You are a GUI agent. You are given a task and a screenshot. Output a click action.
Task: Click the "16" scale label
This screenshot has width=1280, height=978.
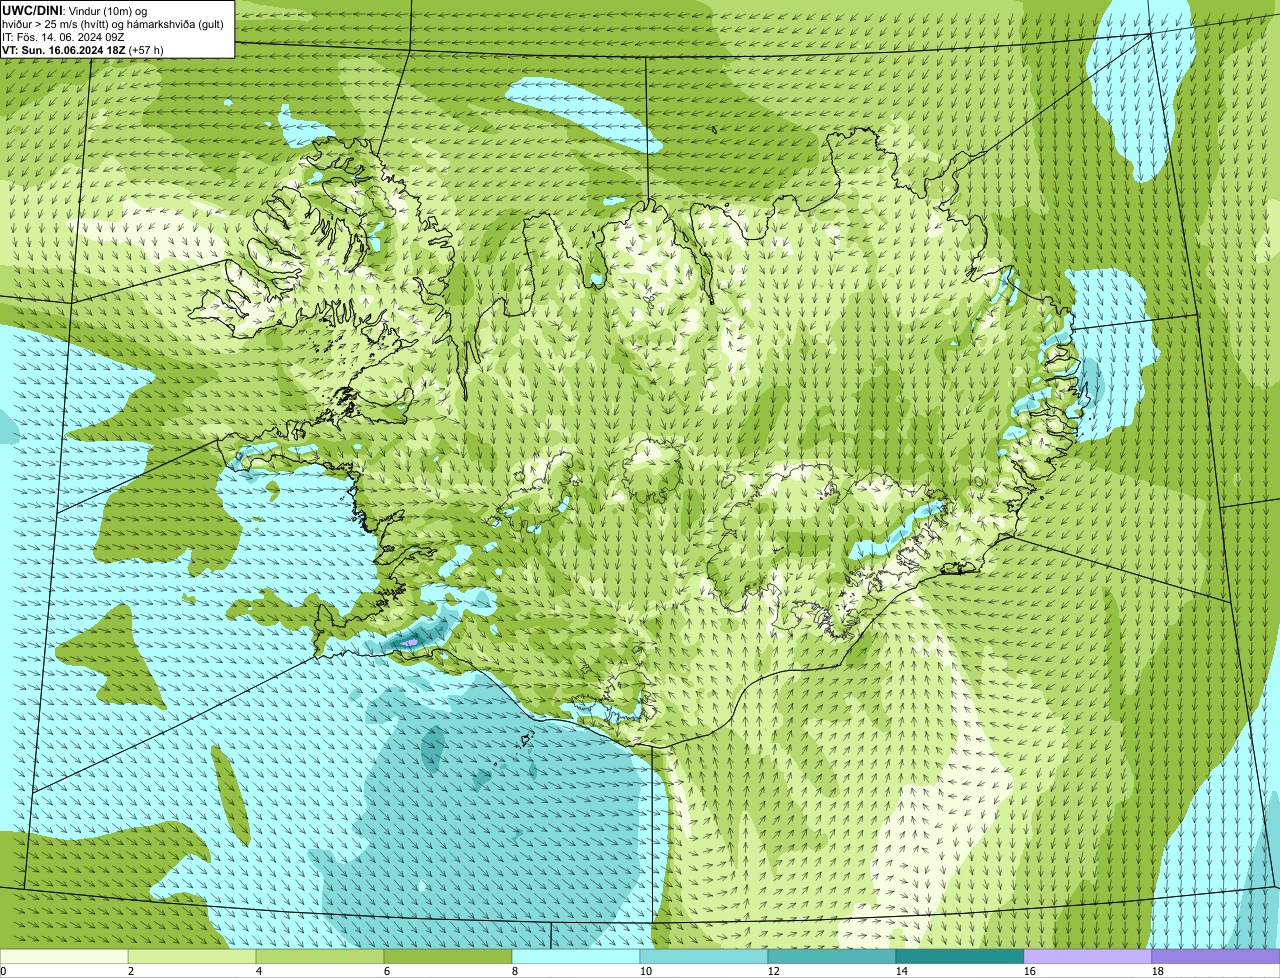(x=1029, y=971)
